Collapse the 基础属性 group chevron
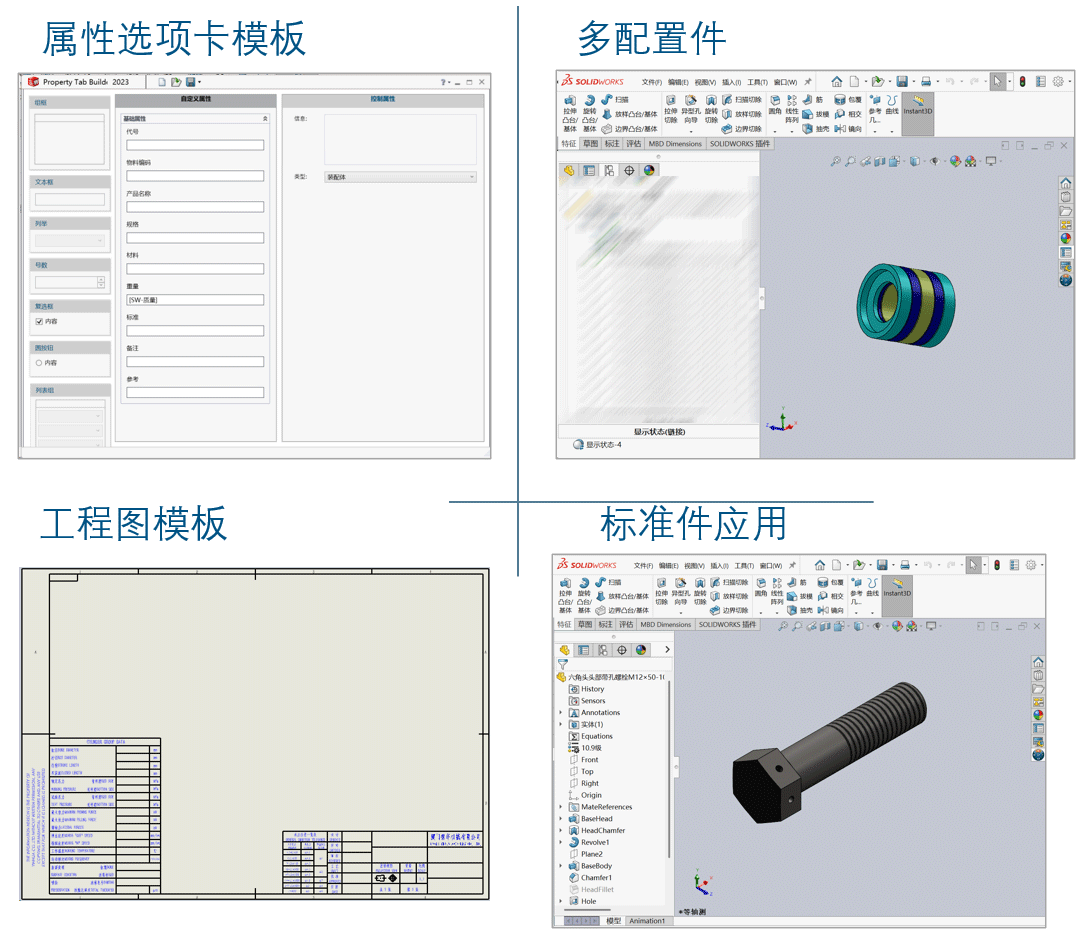The width and height of the screenshot is (1084, 938). pos(265,119)
